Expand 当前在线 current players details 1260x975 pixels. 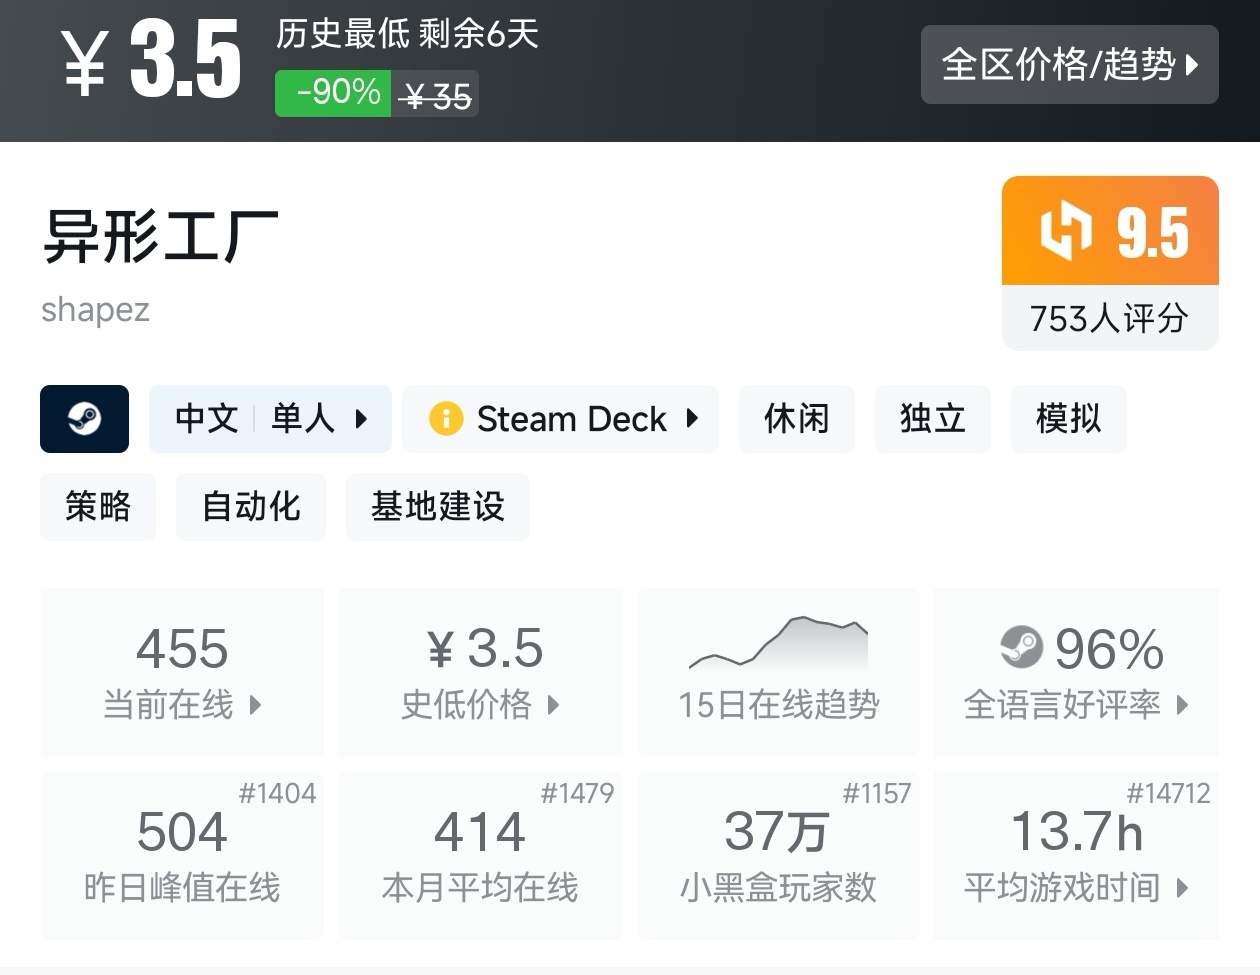pos(255,705)
